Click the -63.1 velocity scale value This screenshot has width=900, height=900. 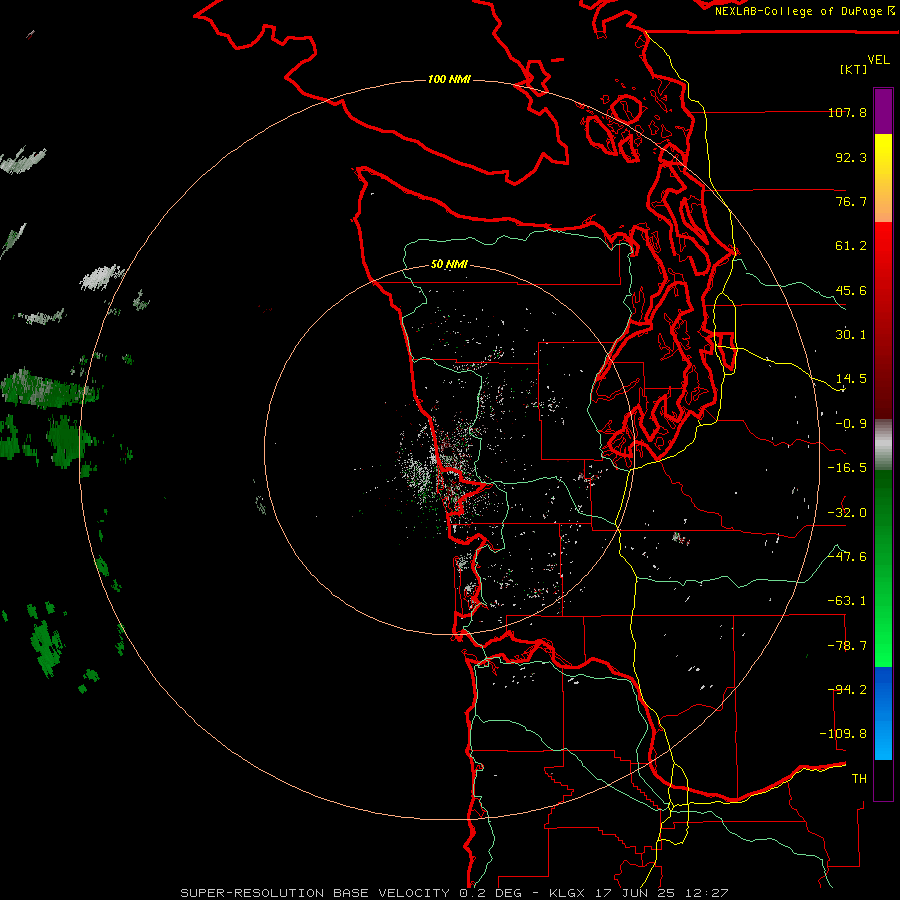[x=847, y=601]
